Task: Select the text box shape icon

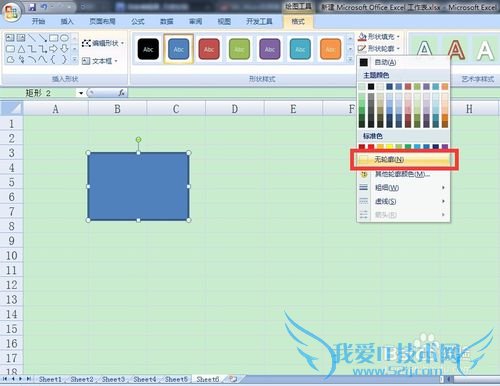Action: [11, 38]
